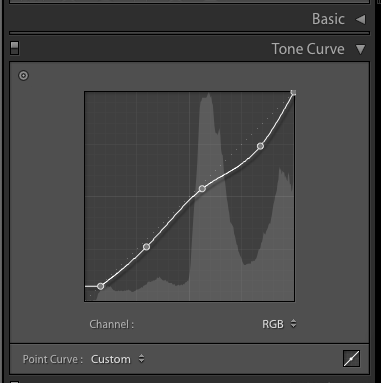Open the RGB channel dropdown
The image size is (381, 383).
[x=279, y=324]
